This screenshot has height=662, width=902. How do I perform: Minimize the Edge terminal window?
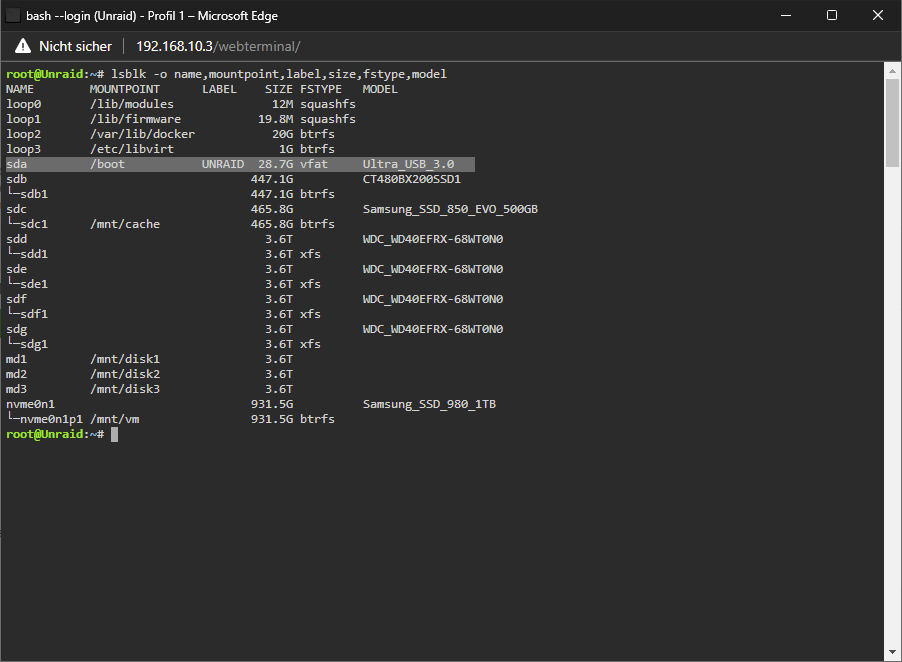pos(786,16)
